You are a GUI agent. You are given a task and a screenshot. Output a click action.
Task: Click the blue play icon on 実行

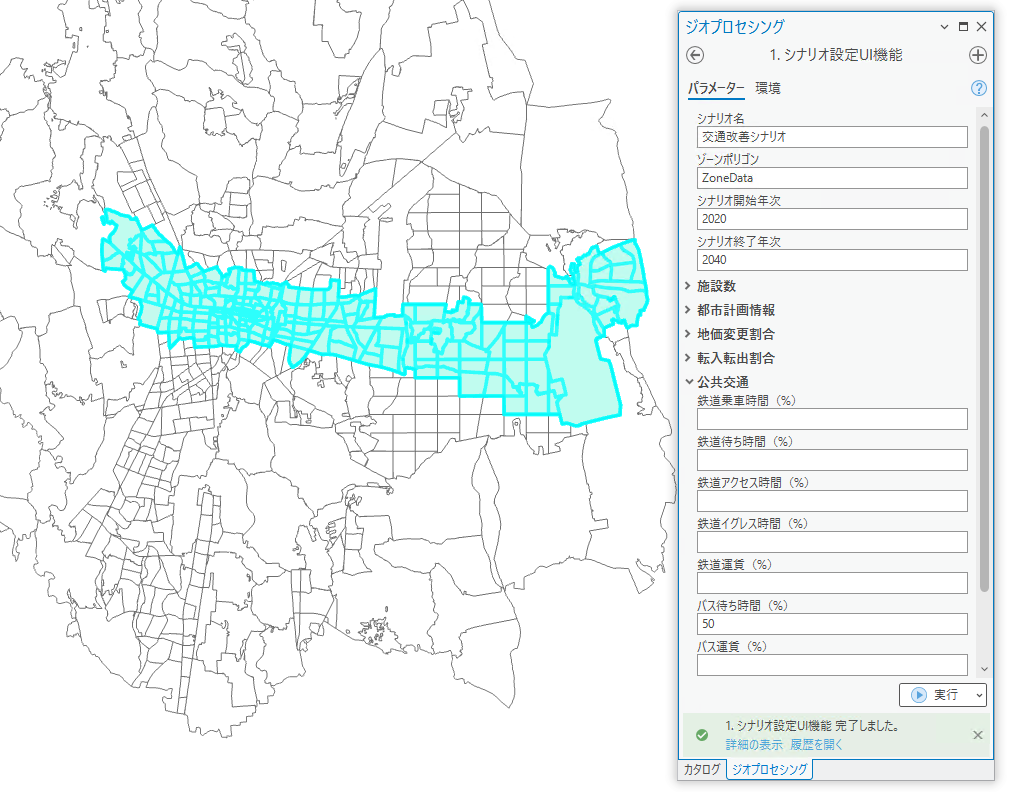tap(918, 695)
